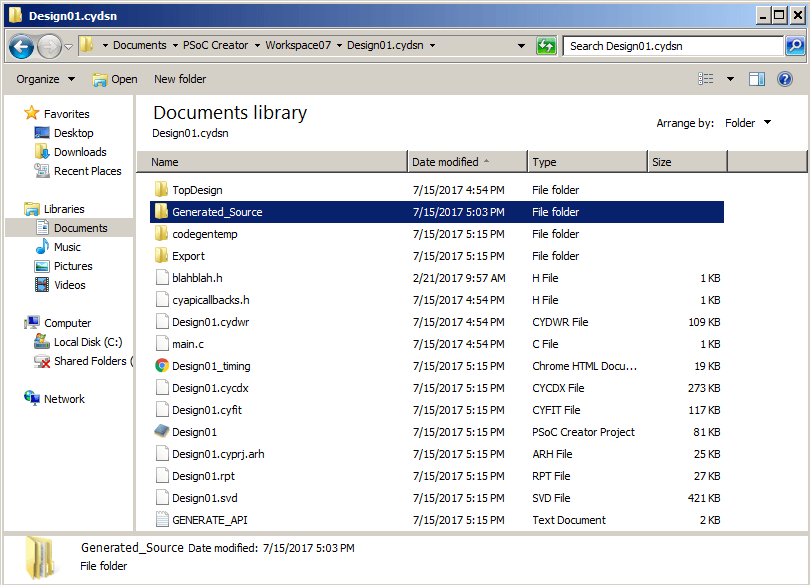Click the Music note icon
810x585 pixels.
(x=42, y=247)
